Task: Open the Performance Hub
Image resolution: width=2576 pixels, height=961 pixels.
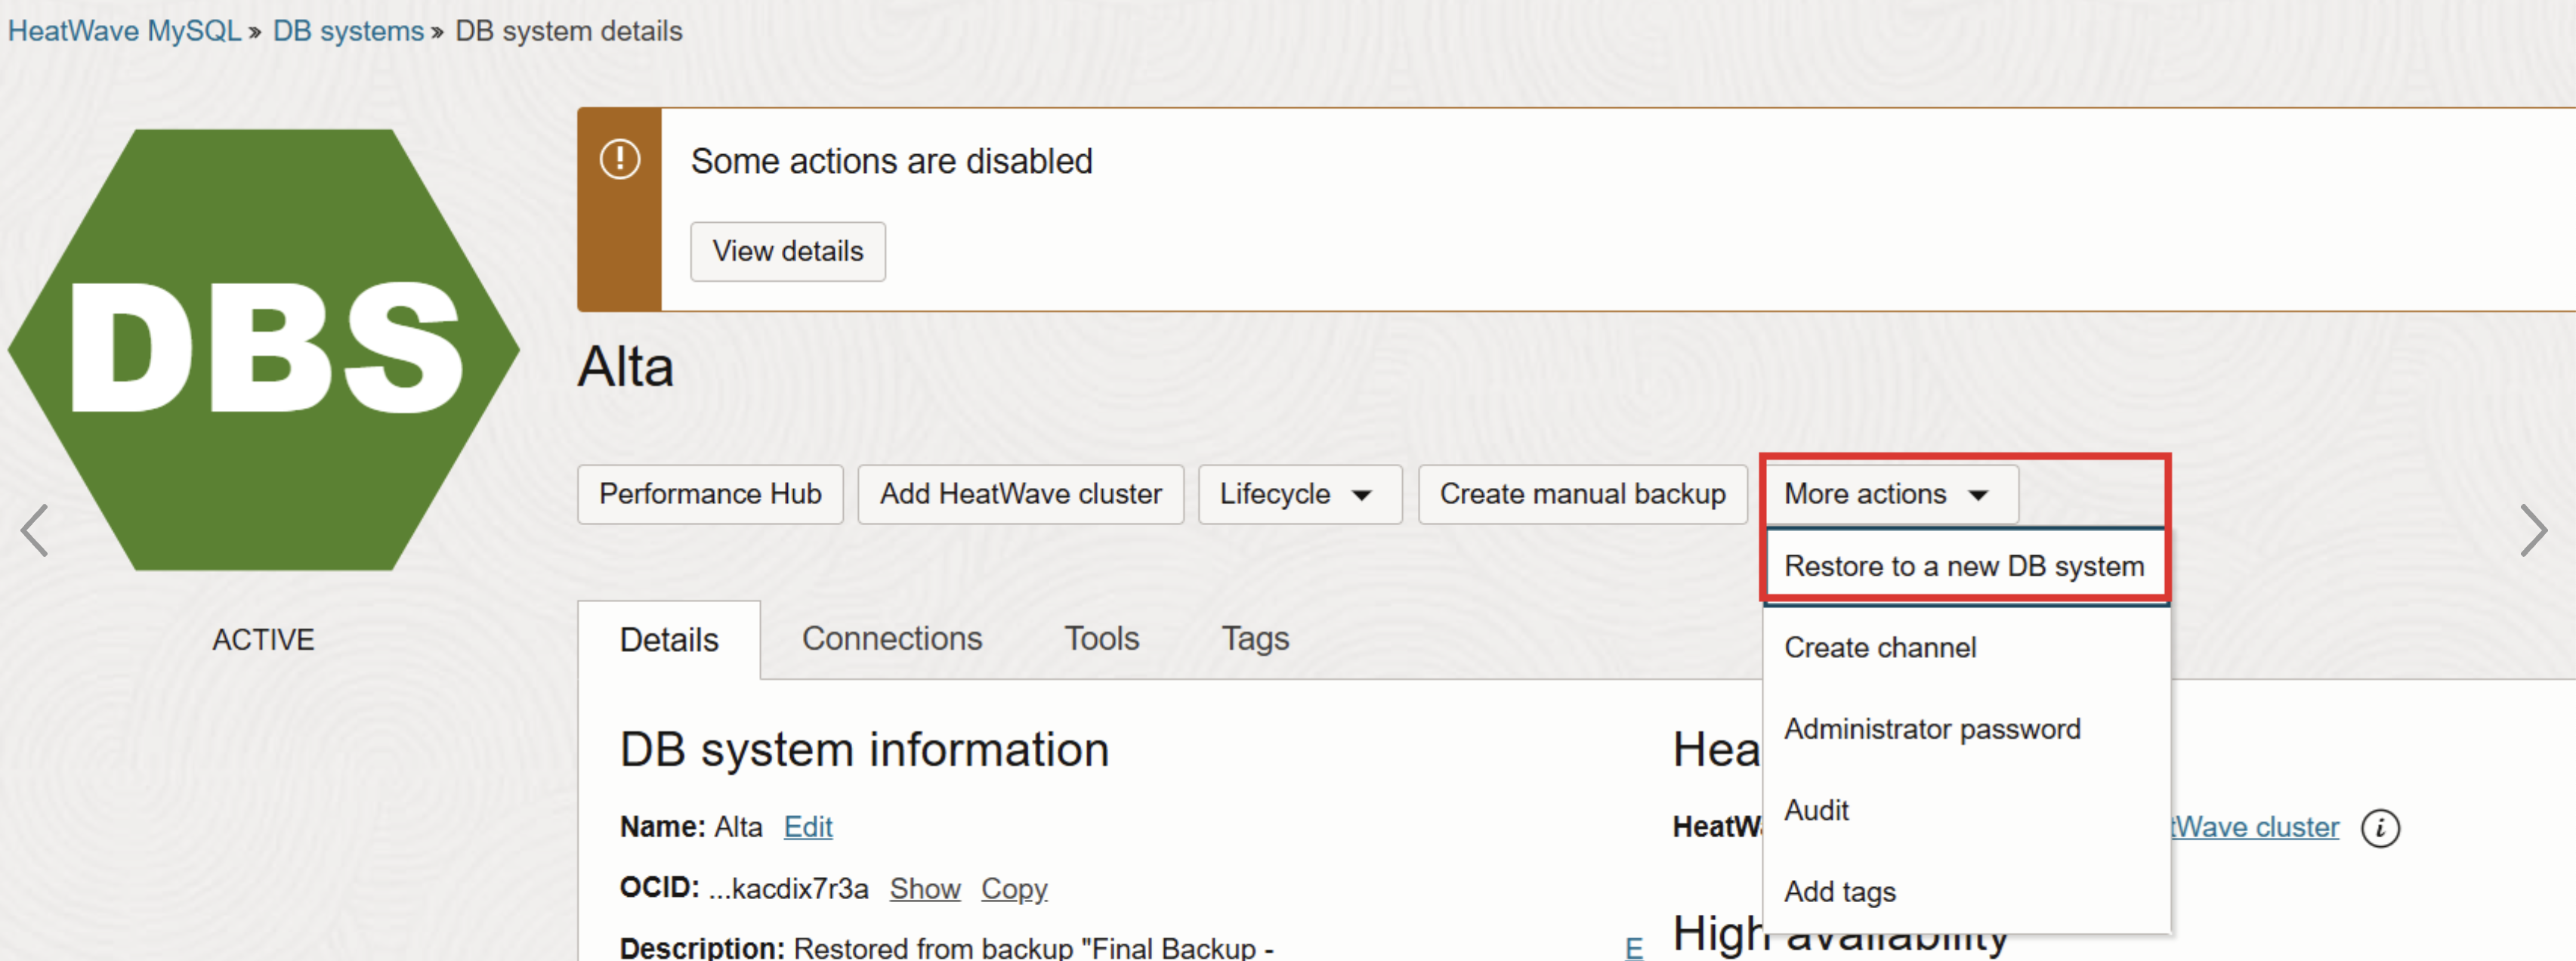Action: 709,493
